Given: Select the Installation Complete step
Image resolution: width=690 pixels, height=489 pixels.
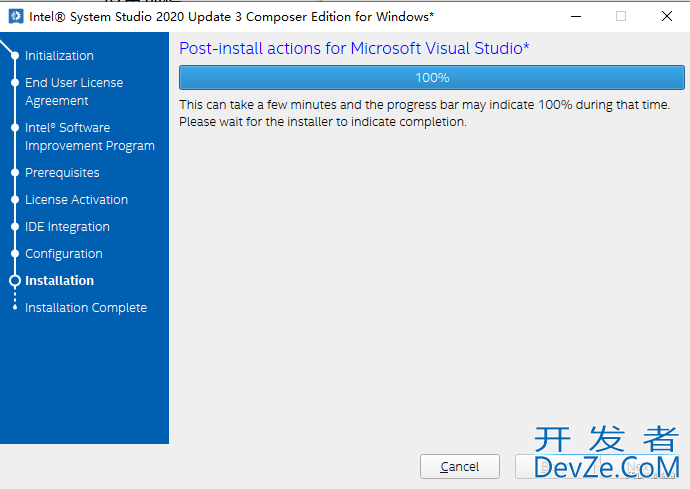Looking at the screenshot, I should point(86,308).
